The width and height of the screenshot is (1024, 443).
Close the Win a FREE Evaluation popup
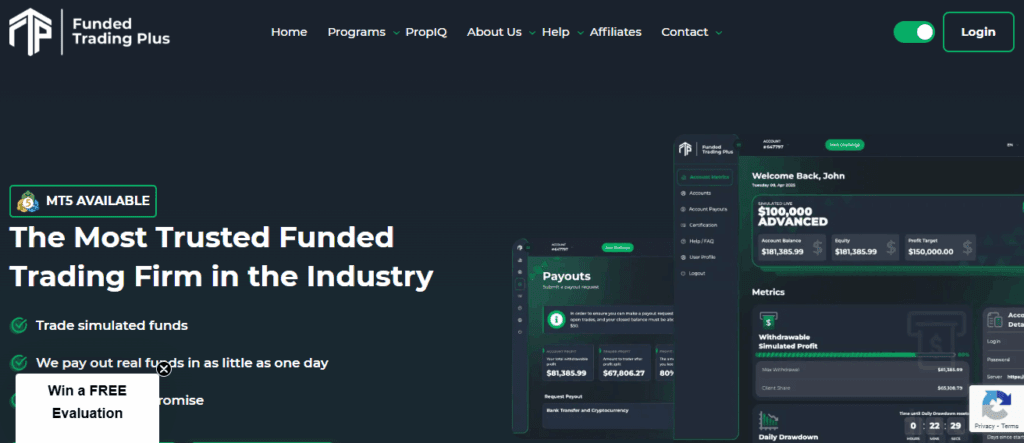164,369
